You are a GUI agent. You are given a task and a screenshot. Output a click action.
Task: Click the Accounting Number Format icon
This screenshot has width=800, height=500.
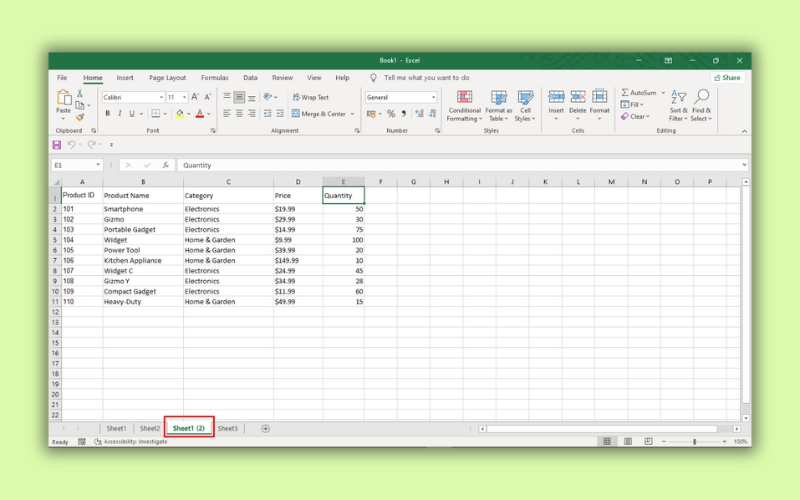(x=371, y=114)
